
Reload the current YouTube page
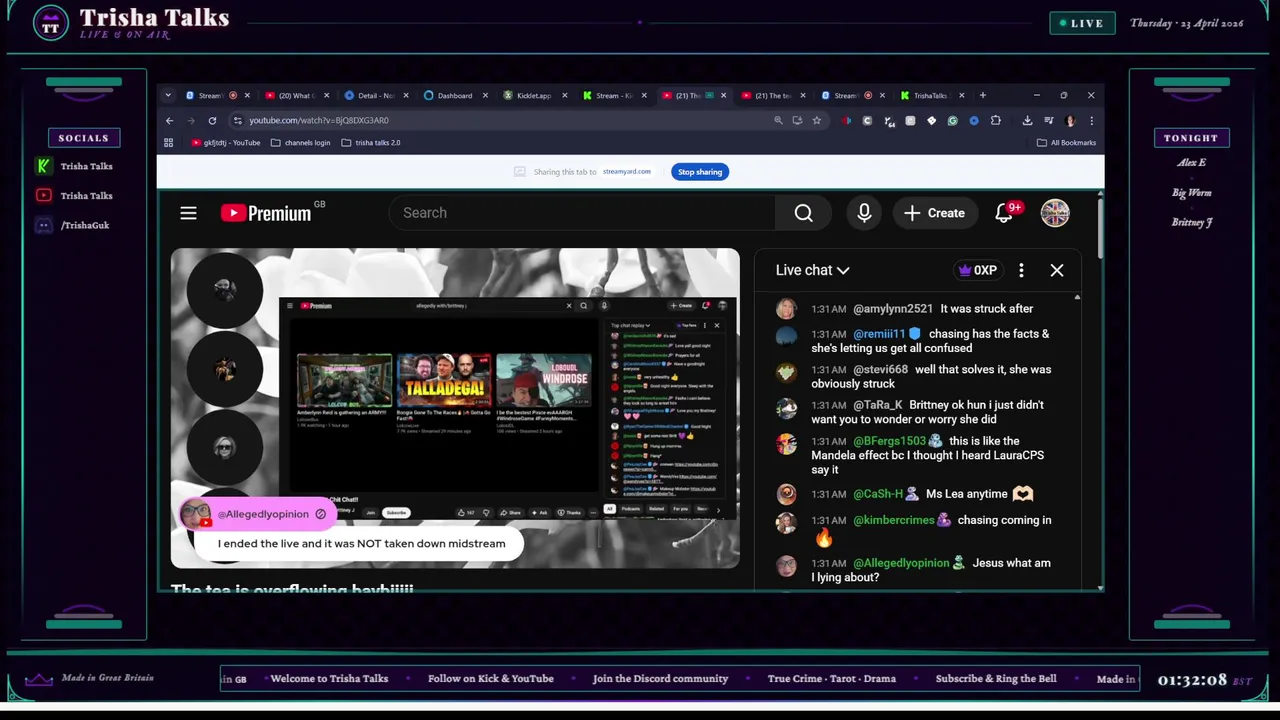click(x=212, y=120)
